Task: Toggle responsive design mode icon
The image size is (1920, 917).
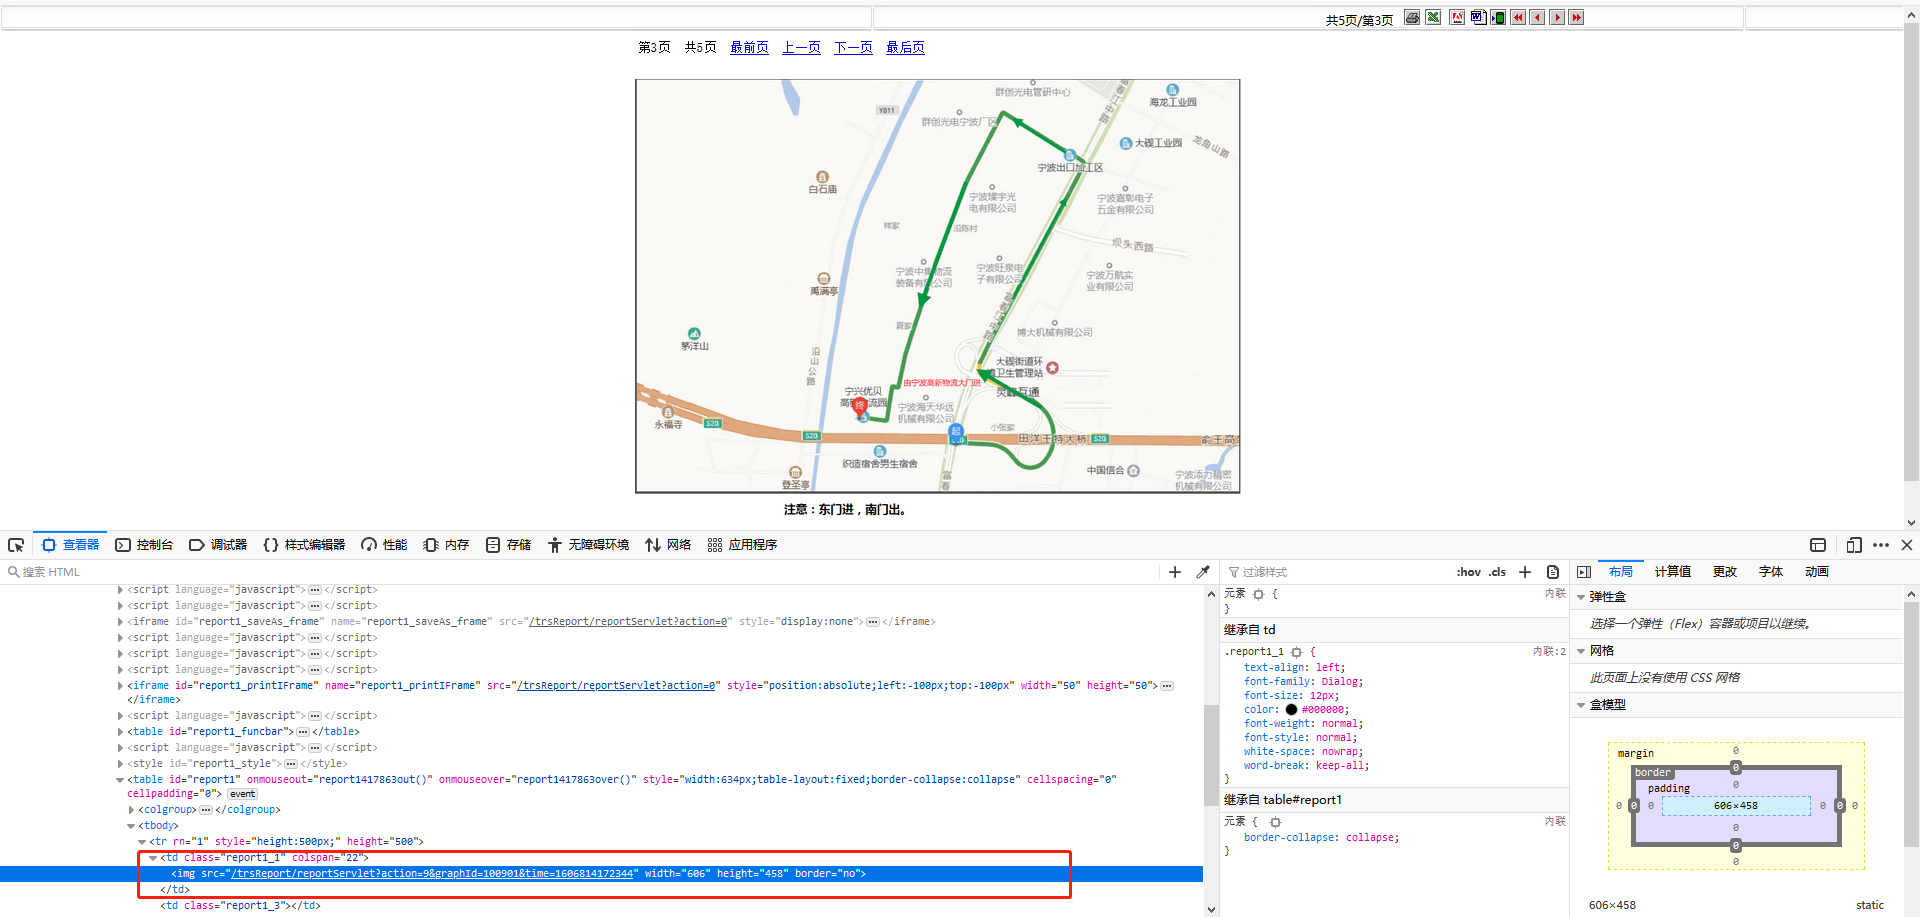Action: pos(1853,545)
